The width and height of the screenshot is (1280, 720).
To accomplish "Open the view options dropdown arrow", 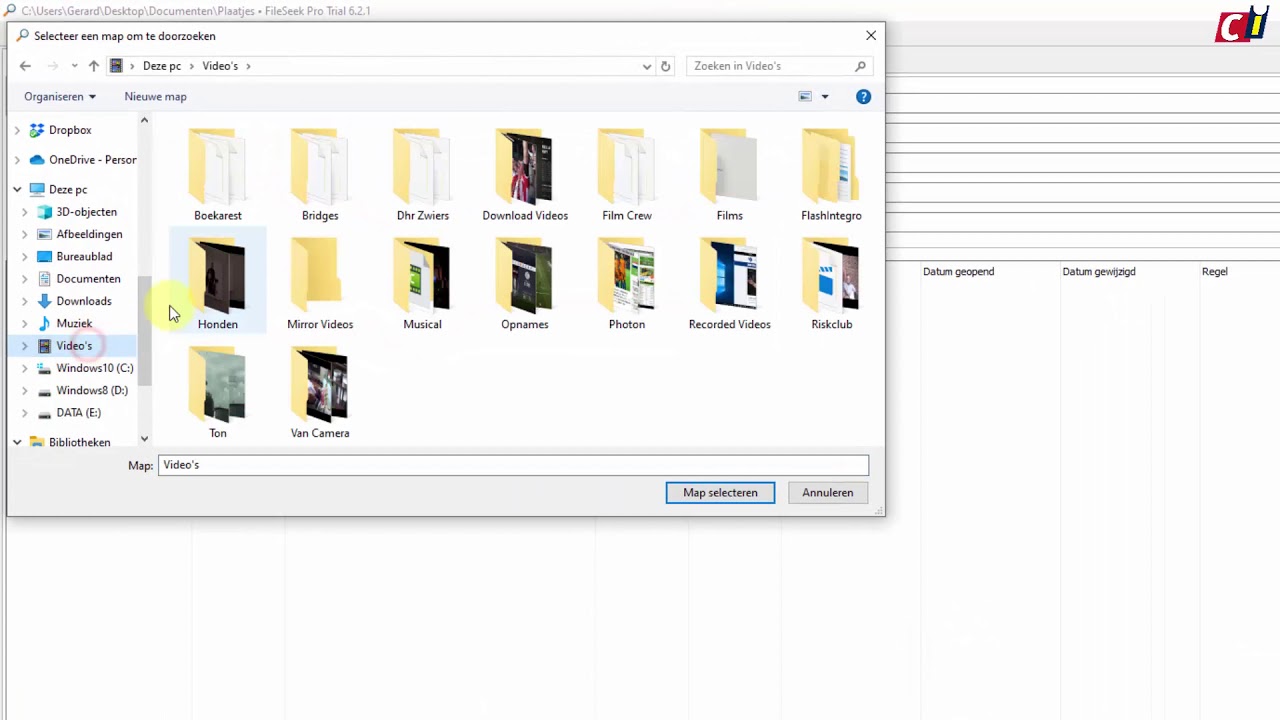I will click(x=825, y=97).
